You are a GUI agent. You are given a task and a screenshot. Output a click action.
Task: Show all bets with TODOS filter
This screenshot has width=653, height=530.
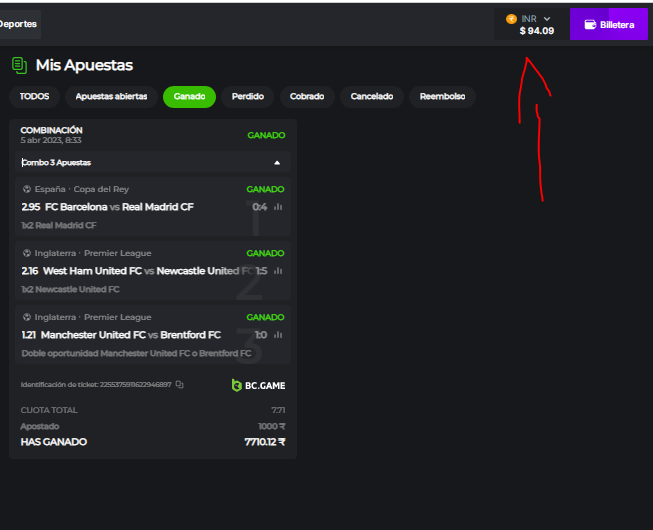click(x=34, y=97)
